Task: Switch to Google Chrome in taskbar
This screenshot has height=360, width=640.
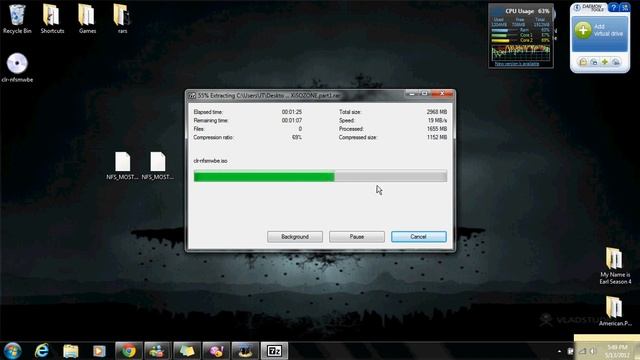Action: point(129,351)
